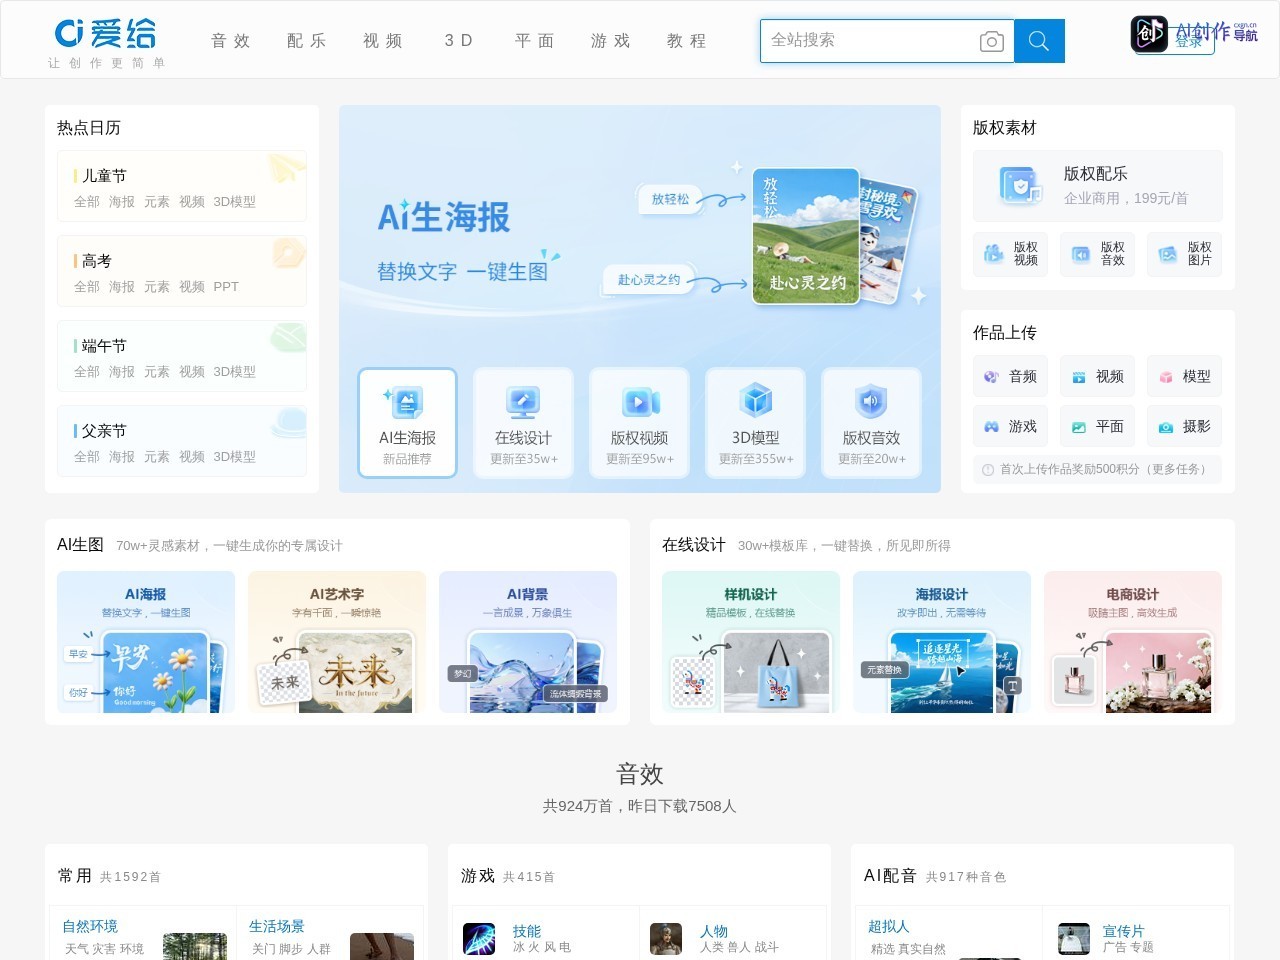Viewport: 1280px width, 960px height.
Task: Open 超拟人 AI voice category
Action: tap(889, 926)
